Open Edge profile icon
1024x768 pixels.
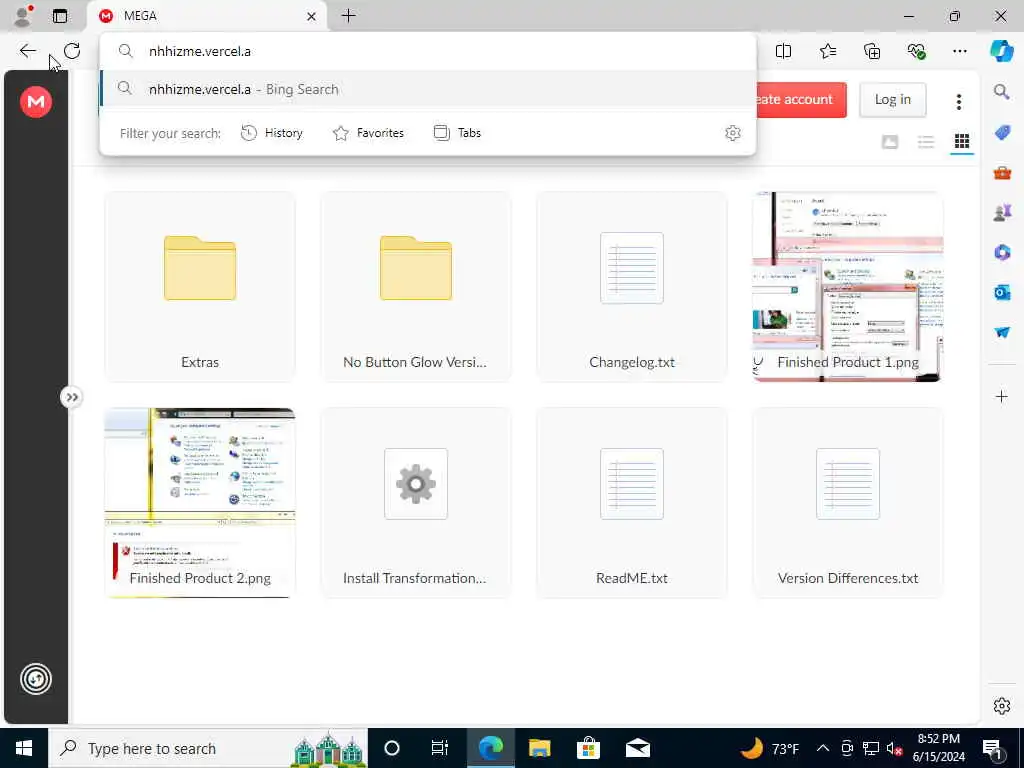click(23, 16)
